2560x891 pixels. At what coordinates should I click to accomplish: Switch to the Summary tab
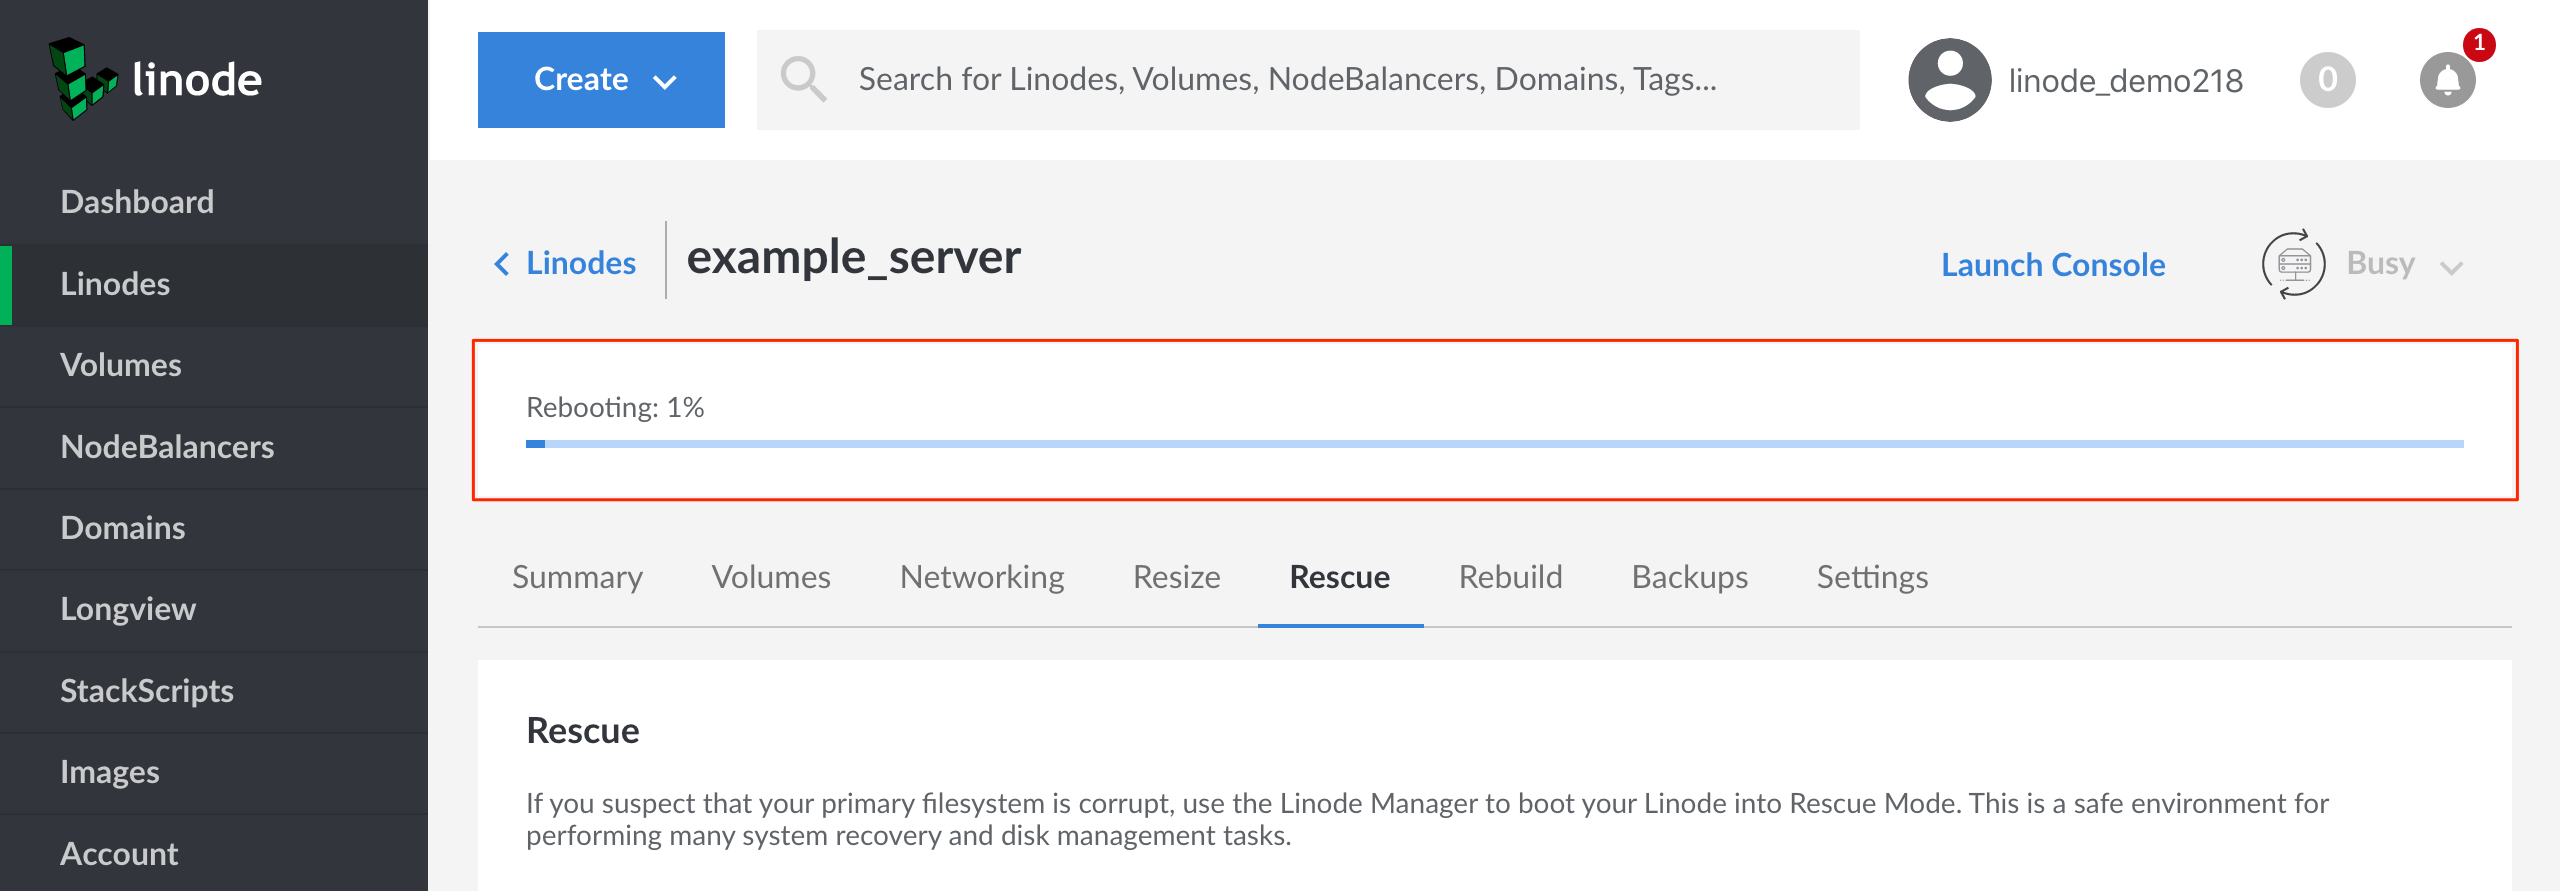coord(577,577)
